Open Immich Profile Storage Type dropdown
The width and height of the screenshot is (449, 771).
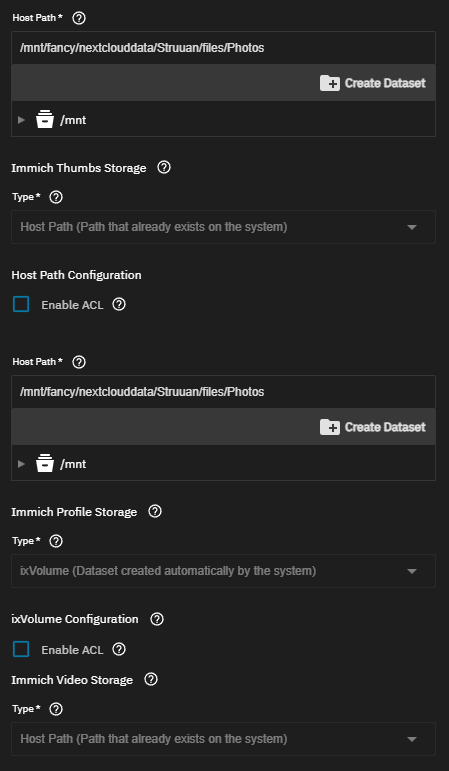pos(223,571)
